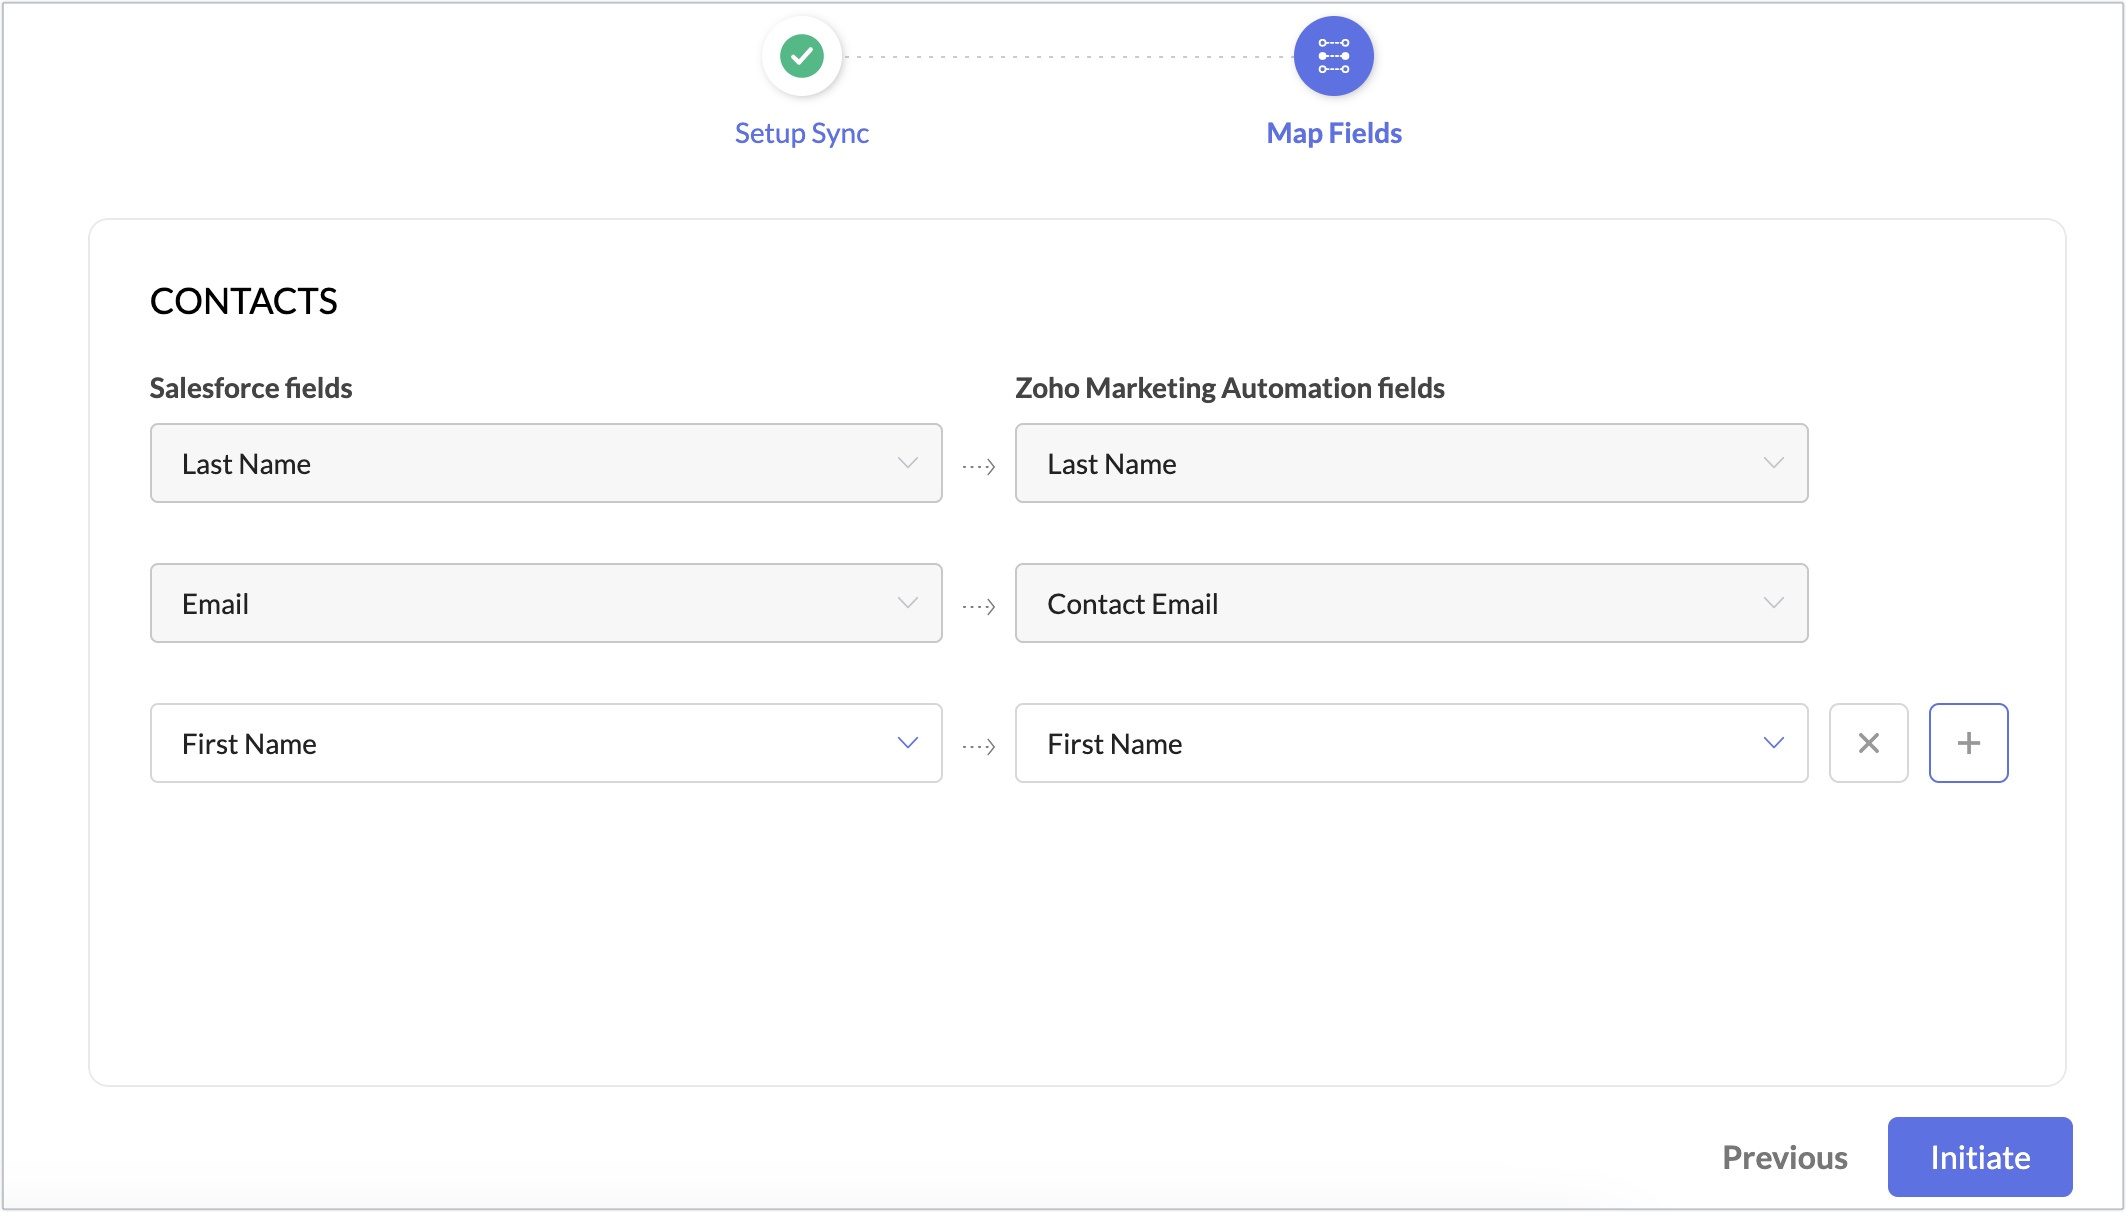Remove the First Name mapping row with X
This screenshot has height=1212, width=2126.
(x=1868, y=743)
